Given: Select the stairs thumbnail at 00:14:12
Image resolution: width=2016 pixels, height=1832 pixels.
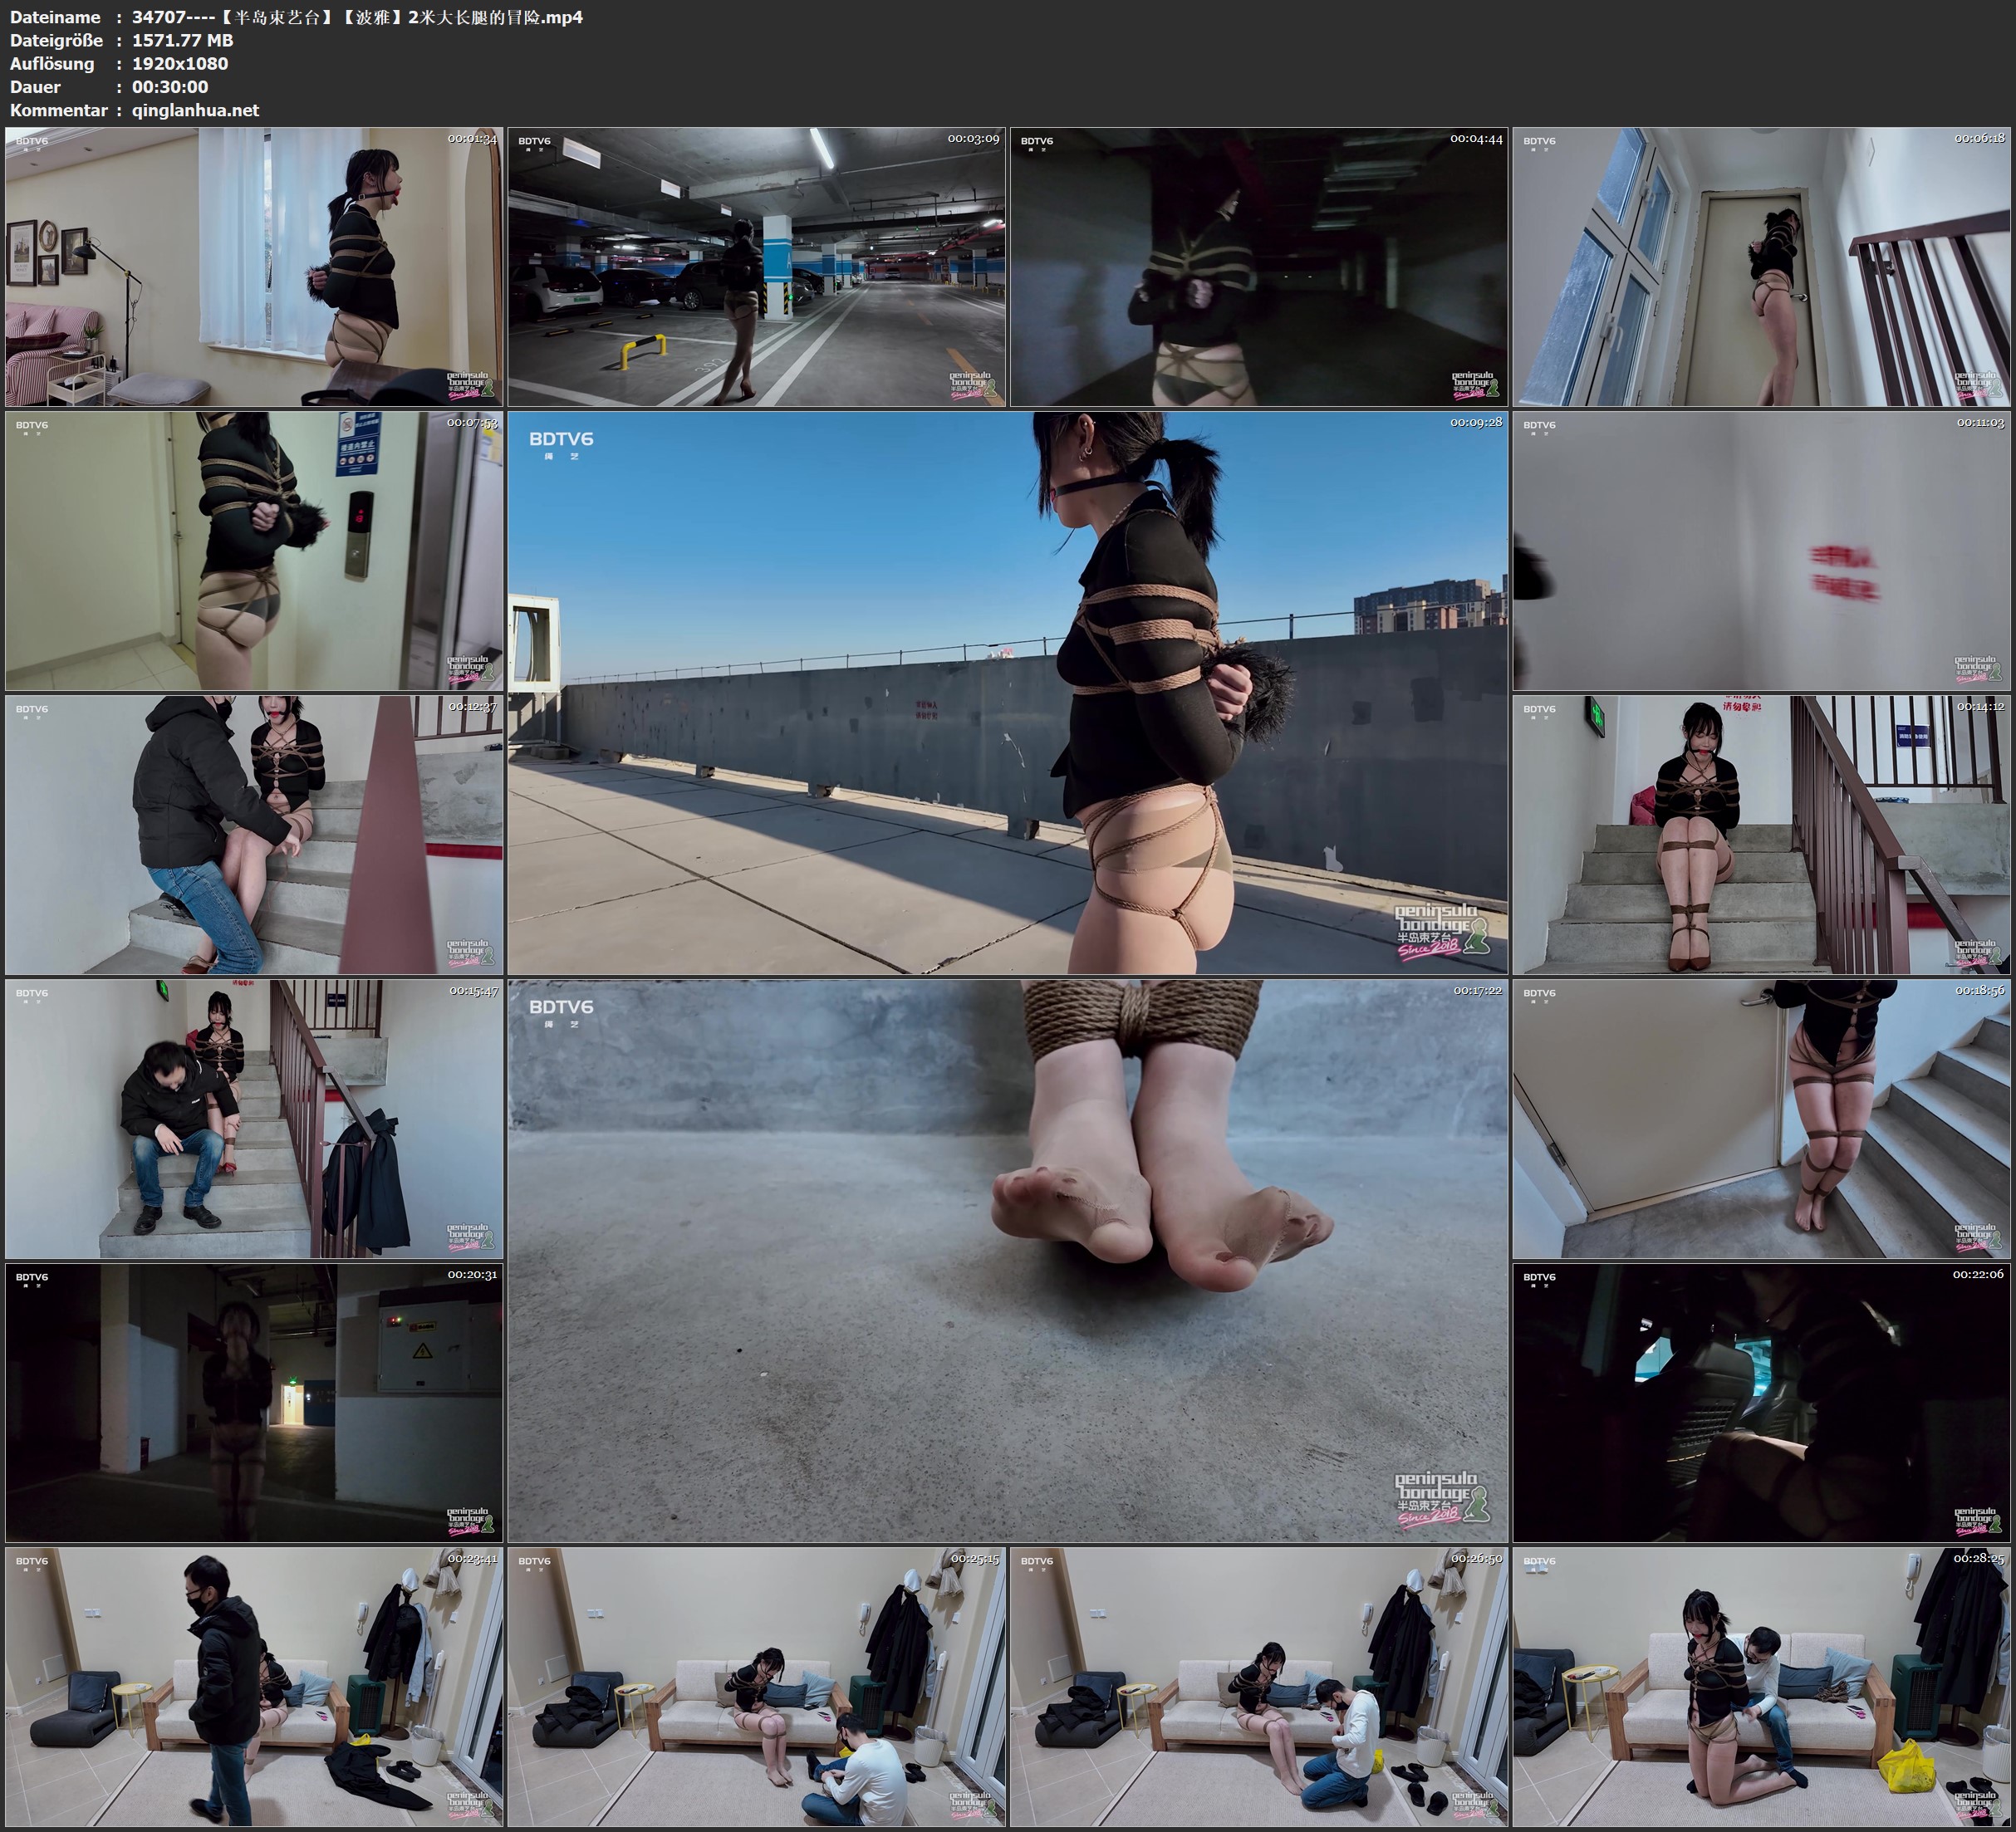Looking at the screenshot, I should point(1762,834).
